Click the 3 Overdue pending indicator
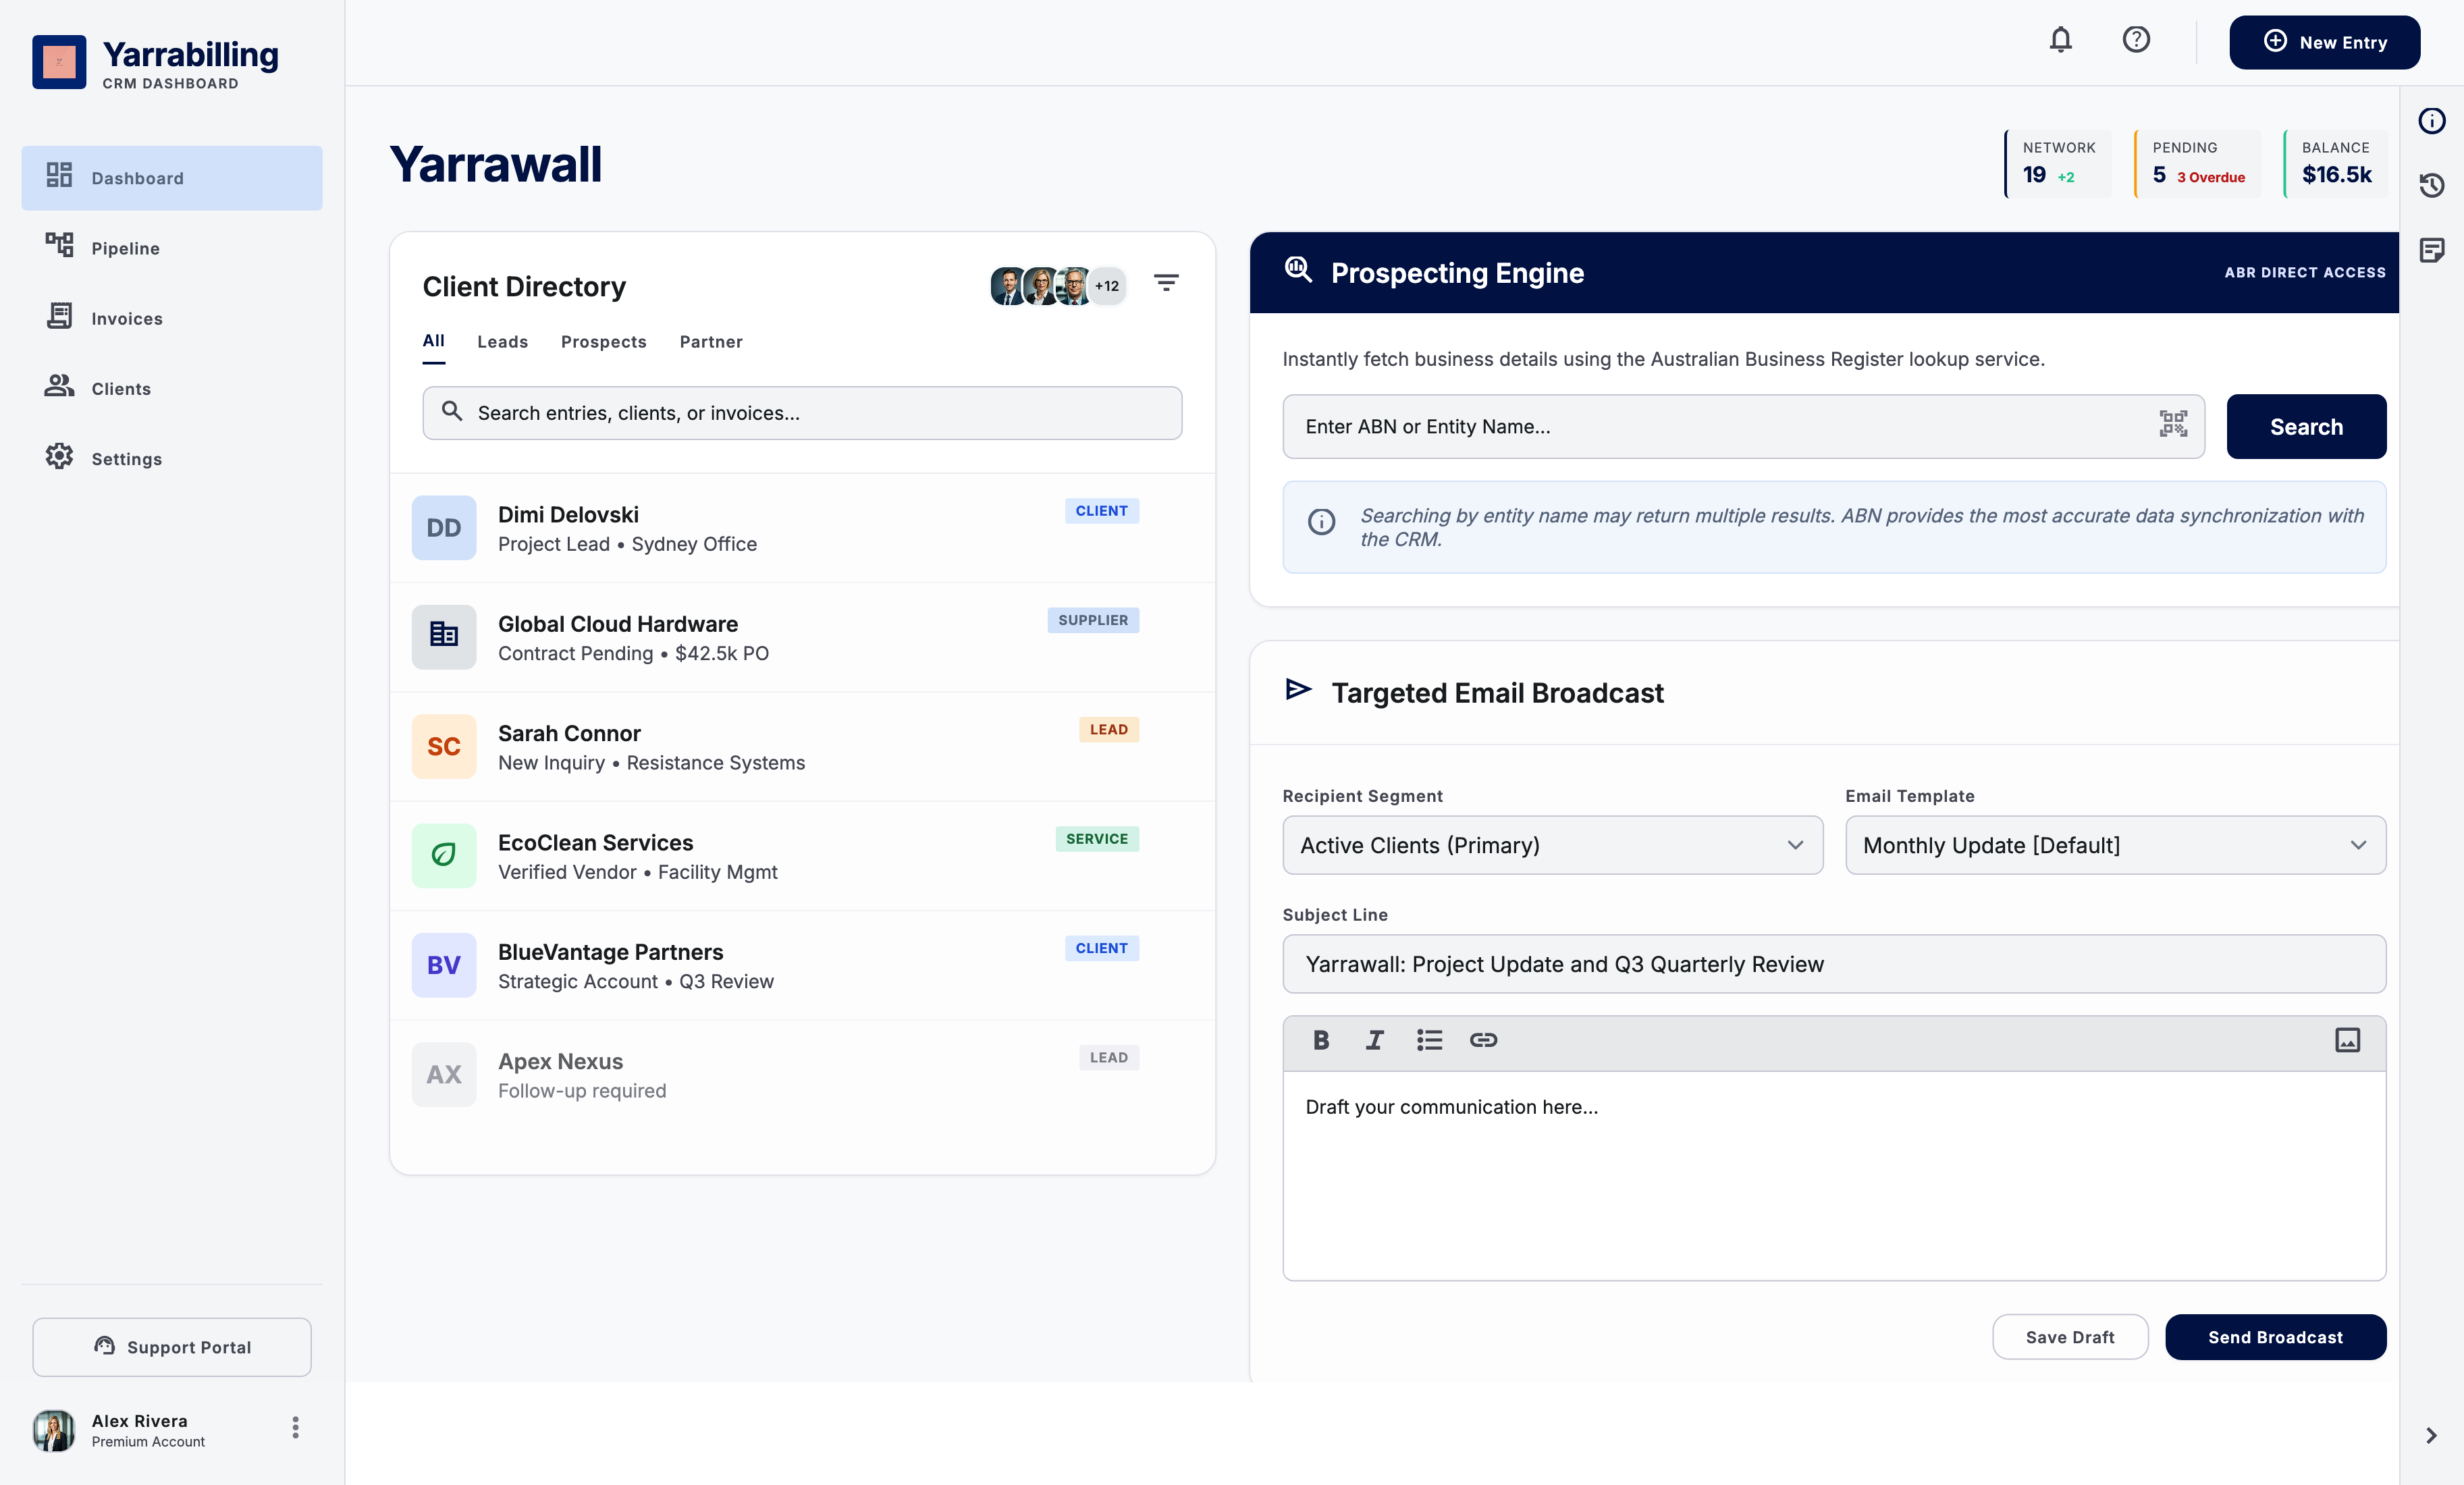 [2211, 177]
